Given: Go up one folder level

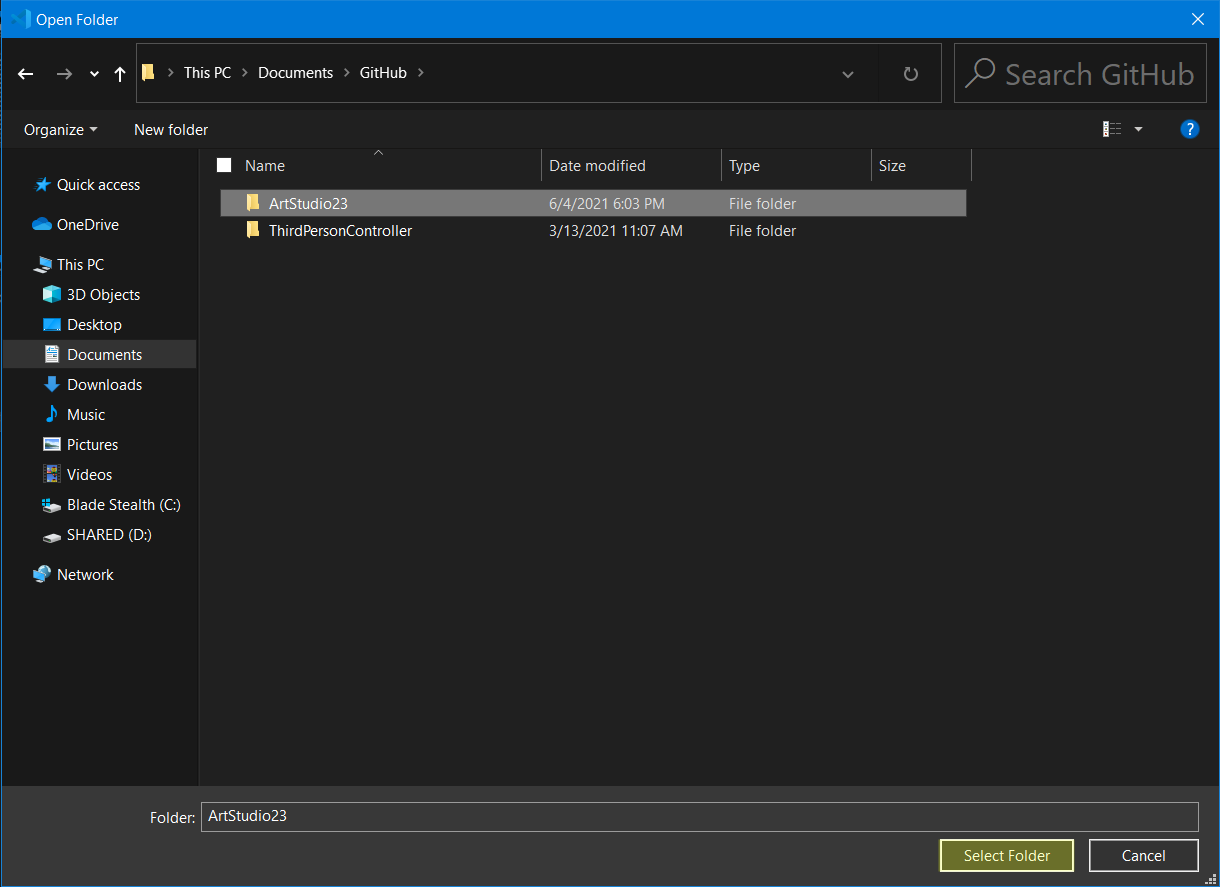Looking at the screenshot, I should tap(120, 74).
